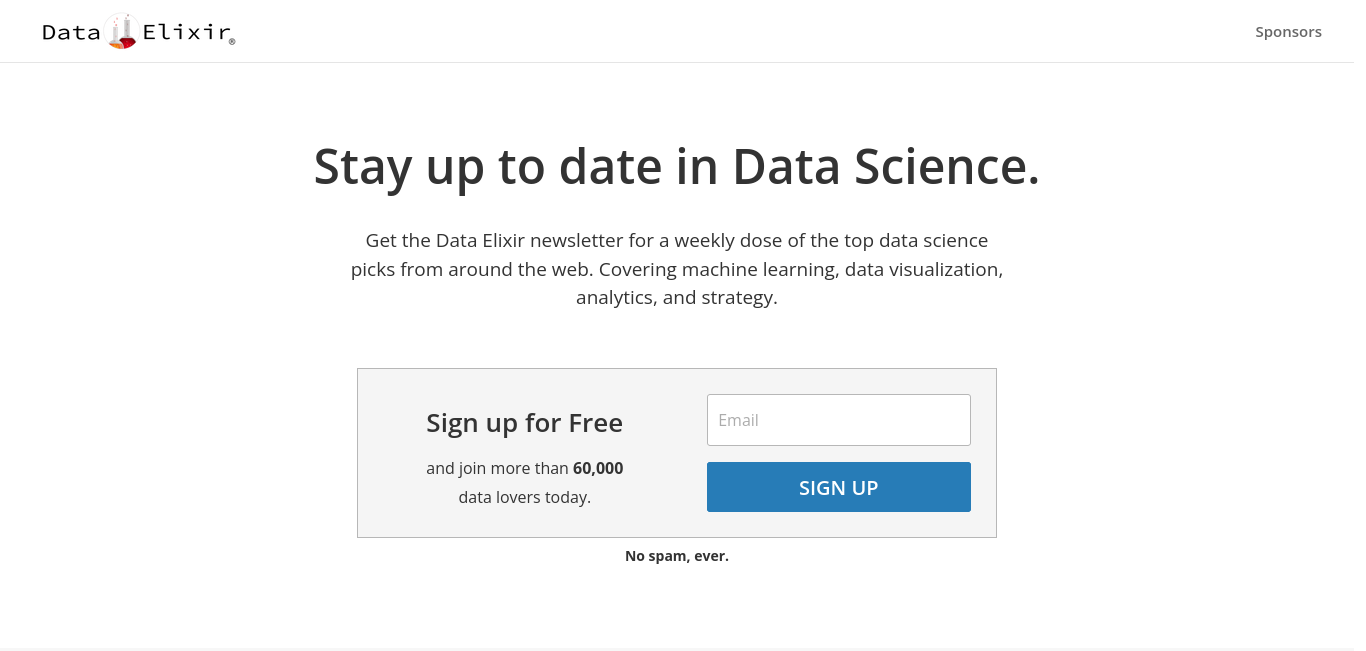Click the word "Science." in the headline
The width and height of the screenshot is (1366, 651).
coord(947,166)
